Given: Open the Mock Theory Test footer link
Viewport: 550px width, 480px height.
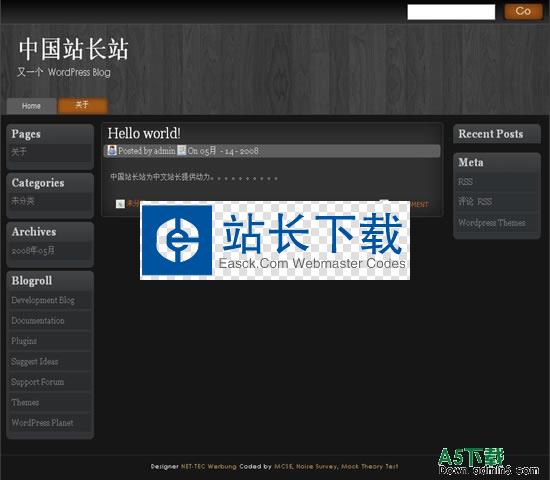Looking at the screenshot, I should click(370, 466).
